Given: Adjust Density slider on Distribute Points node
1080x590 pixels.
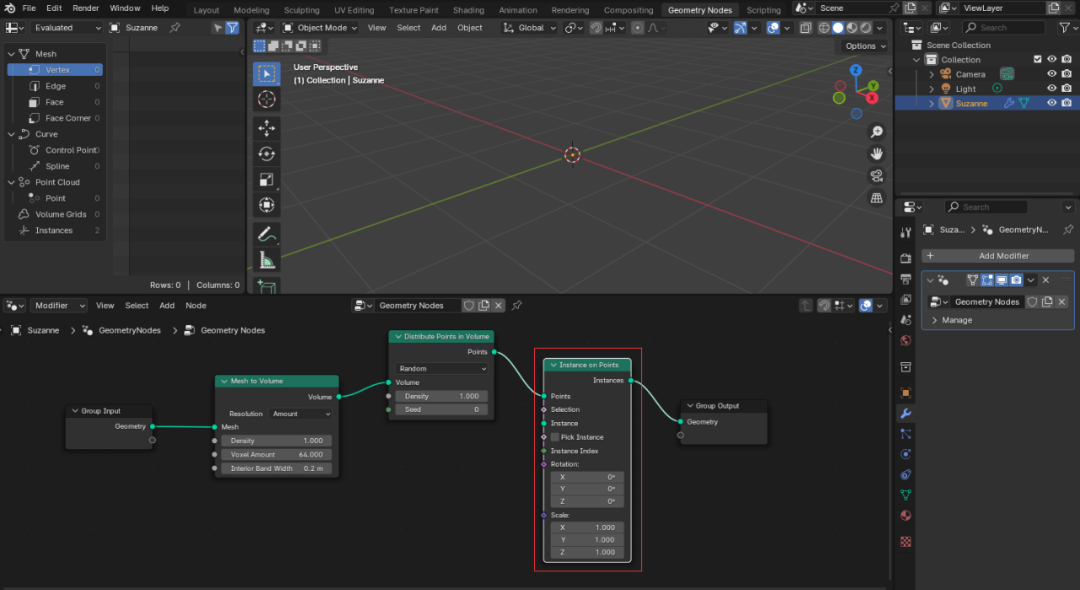Looking at the screenshot, I should 442,397.
